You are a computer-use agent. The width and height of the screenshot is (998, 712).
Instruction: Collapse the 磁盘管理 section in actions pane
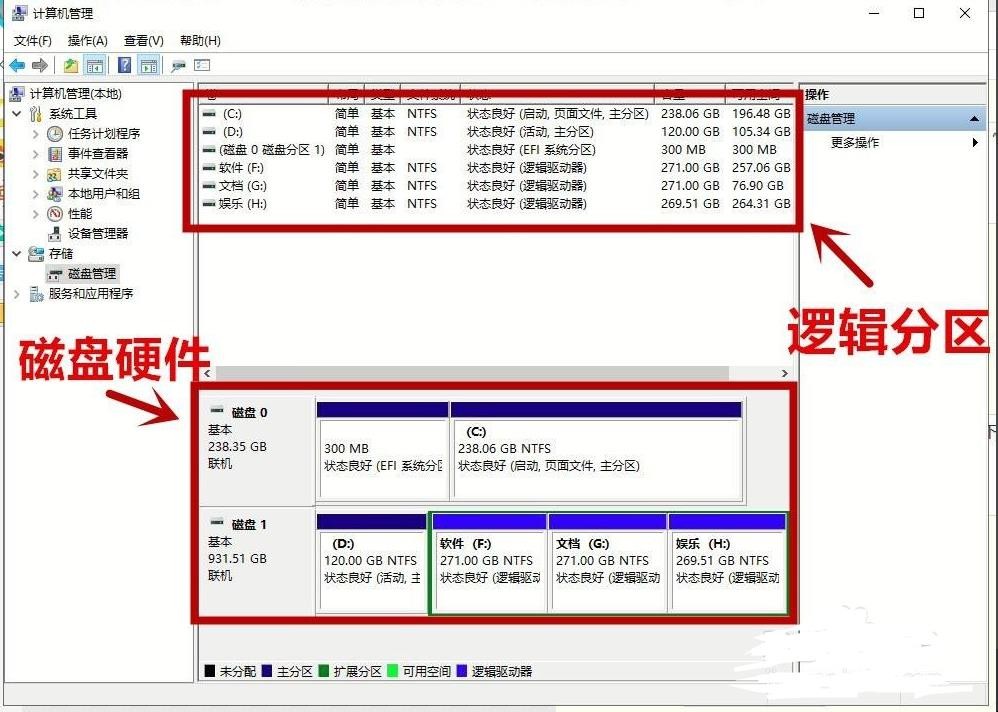[x=974, y=119]
